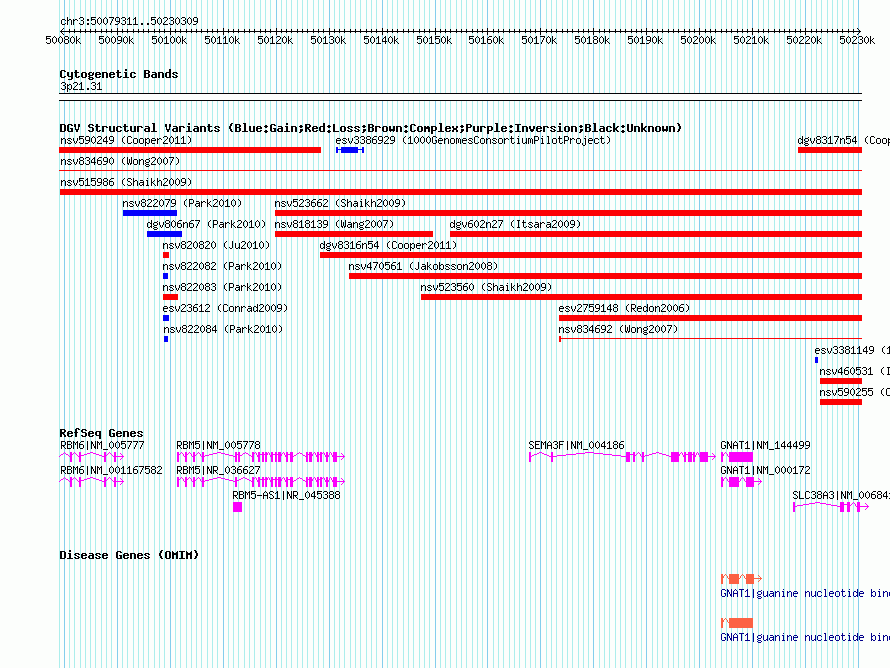Screen dimensions: 890x668
Task: Select the DGV Structural Variants track title
Action: click(370, 128)
